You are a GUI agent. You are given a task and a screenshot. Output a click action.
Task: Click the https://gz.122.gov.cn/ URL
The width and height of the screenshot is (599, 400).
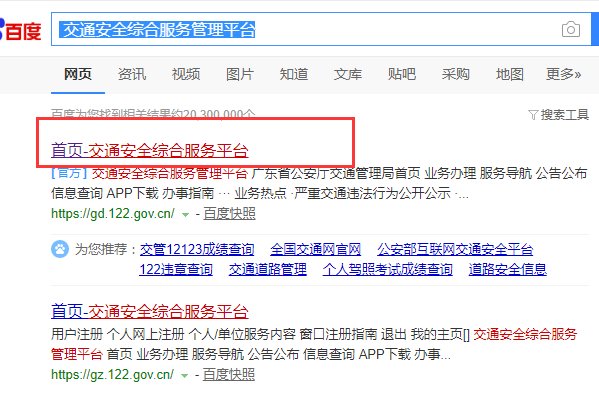point(112,374)
